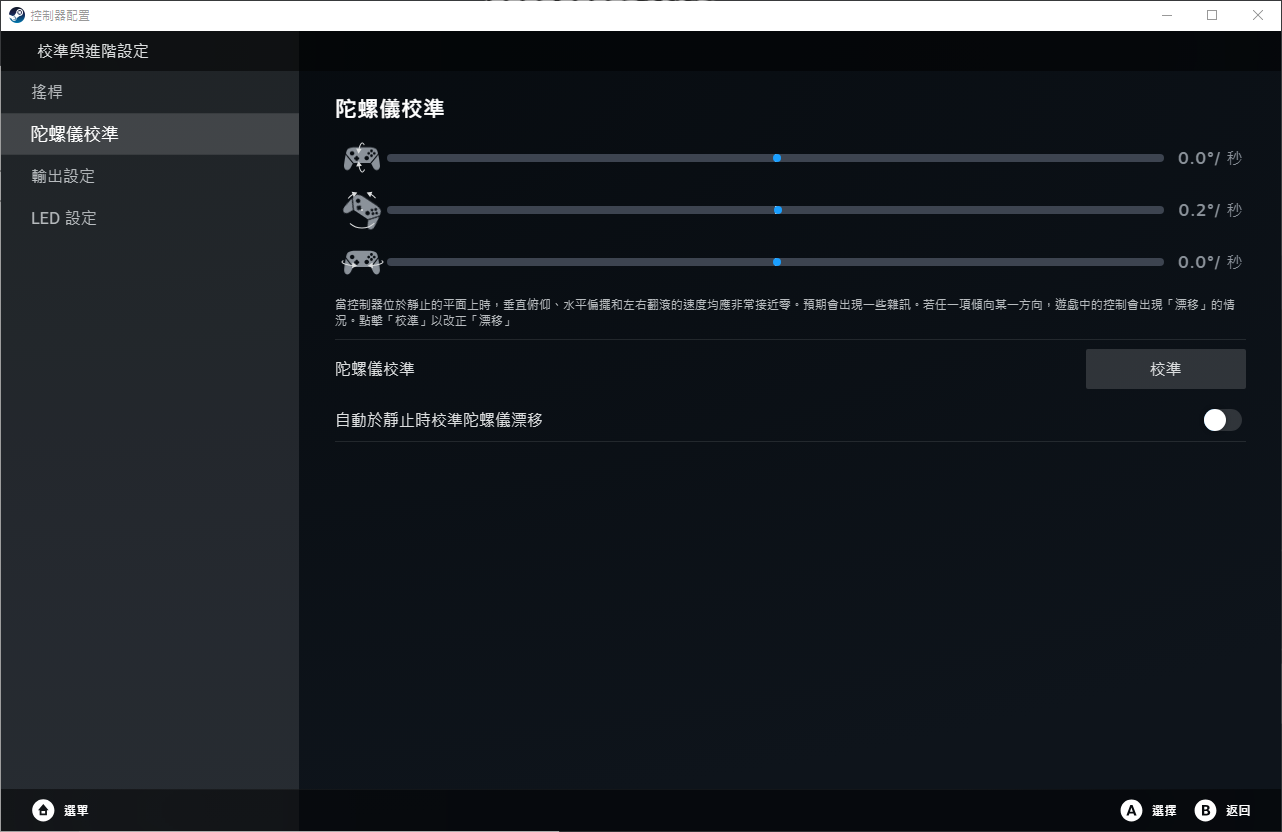Click the pitch rate slider at 0.0°/秒

click(x=775, y=158)
